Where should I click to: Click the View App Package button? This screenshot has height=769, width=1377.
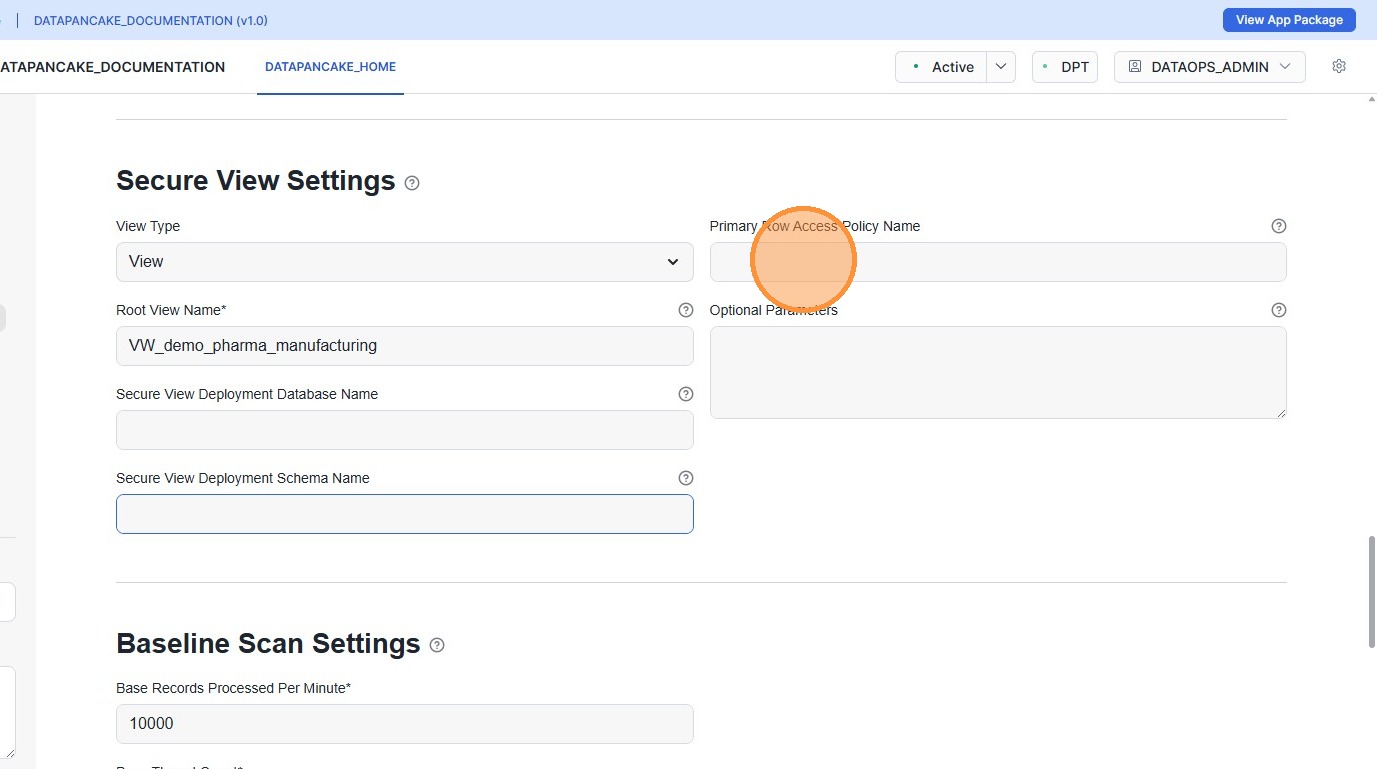click(1288, 20)
